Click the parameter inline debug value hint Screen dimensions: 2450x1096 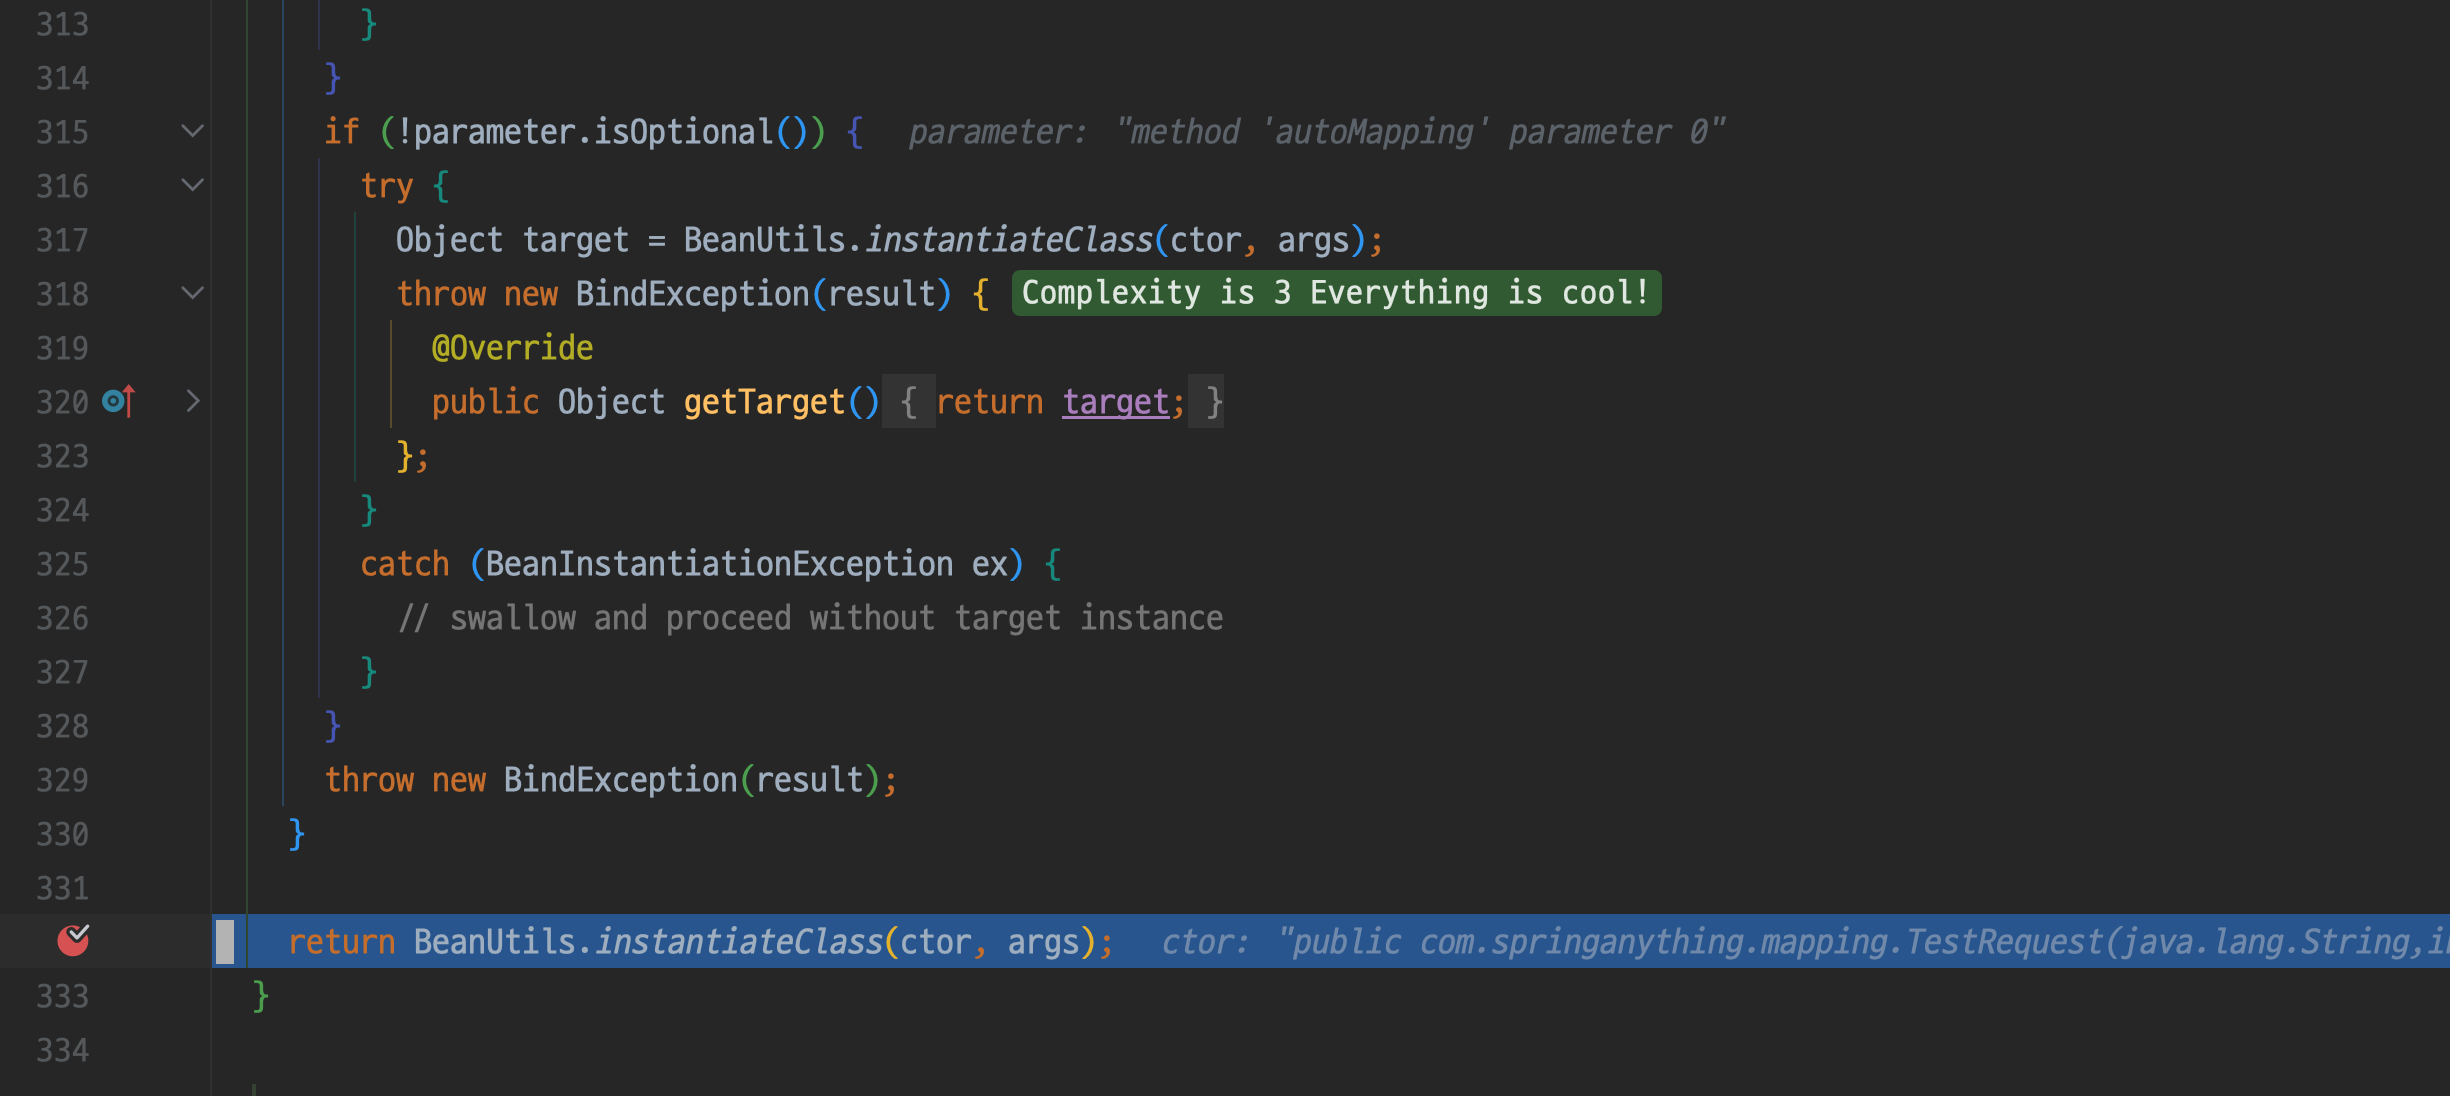[1316, 132]
